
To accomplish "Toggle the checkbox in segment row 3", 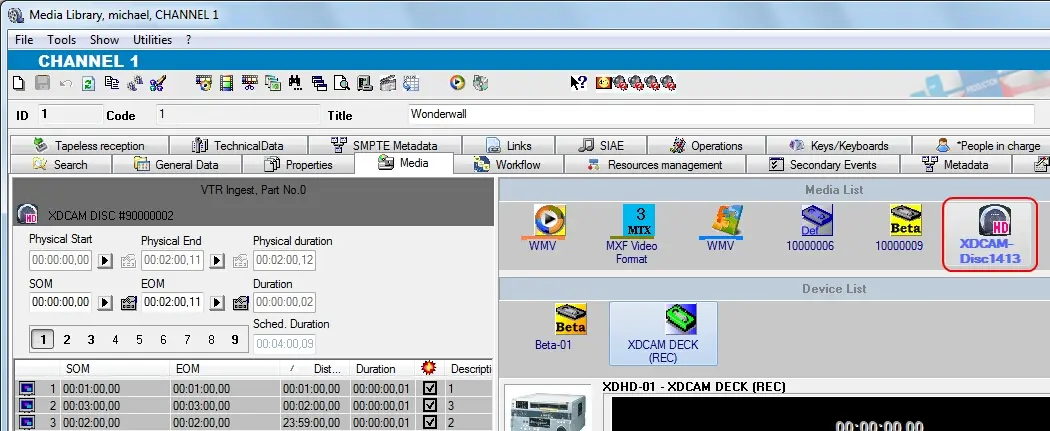I will (x=430, y=423).
